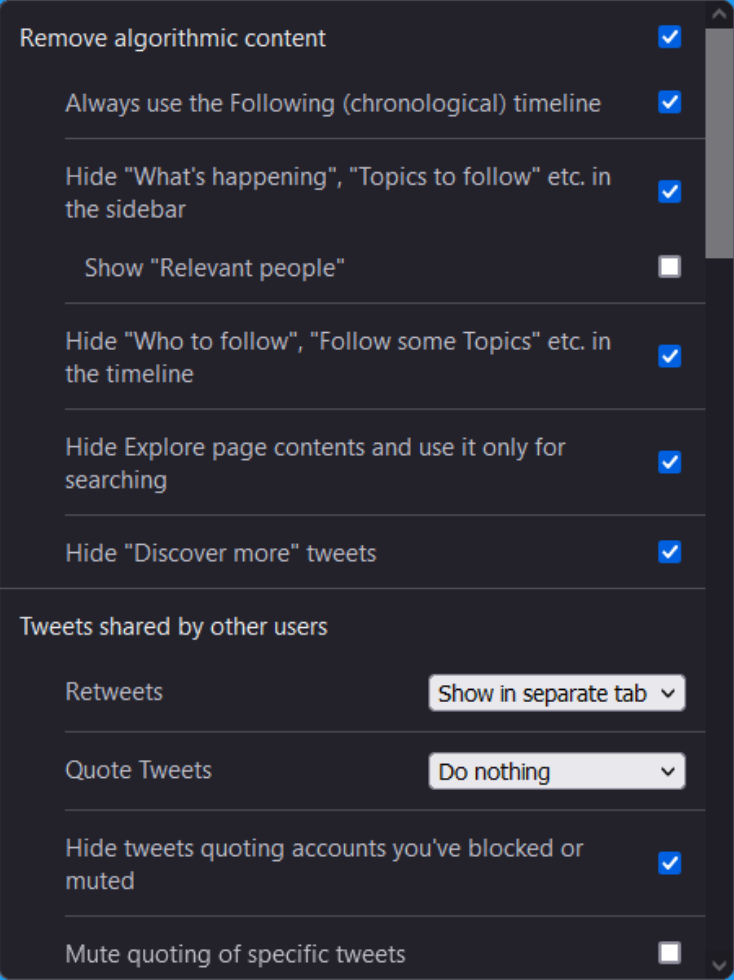Click the "Retweets" text label
This screenshot has width=734, height=980.
[114, 692]
